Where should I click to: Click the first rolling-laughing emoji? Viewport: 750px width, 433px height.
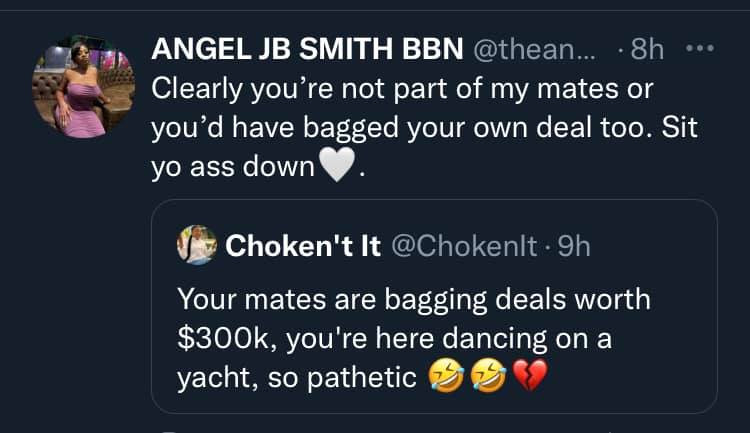pyautogui.click(x=446, y=376)
